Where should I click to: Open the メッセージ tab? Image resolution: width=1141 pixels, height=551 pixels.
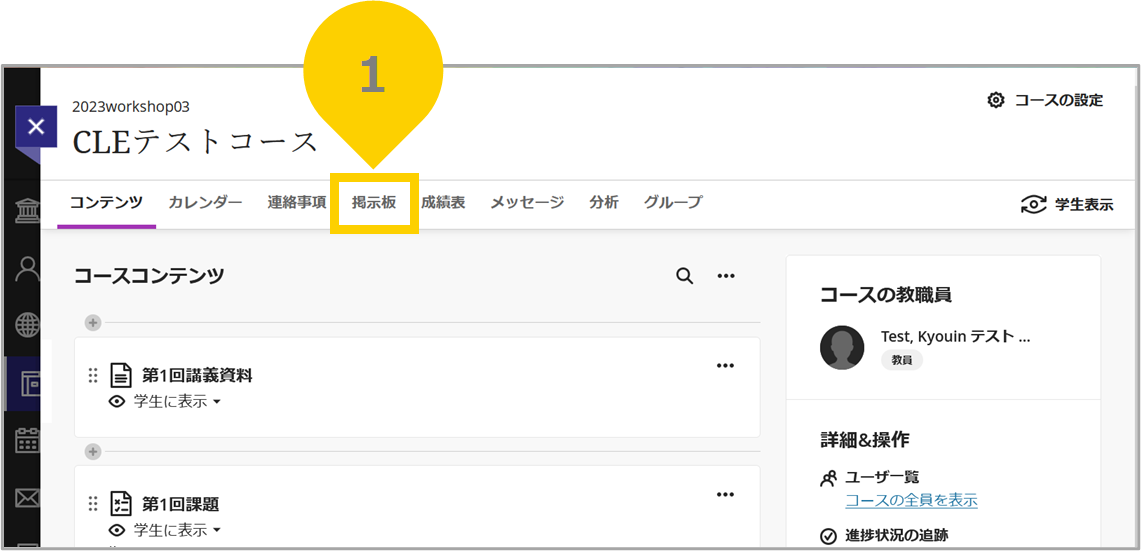pyautogui.click(x=527, y=203)
